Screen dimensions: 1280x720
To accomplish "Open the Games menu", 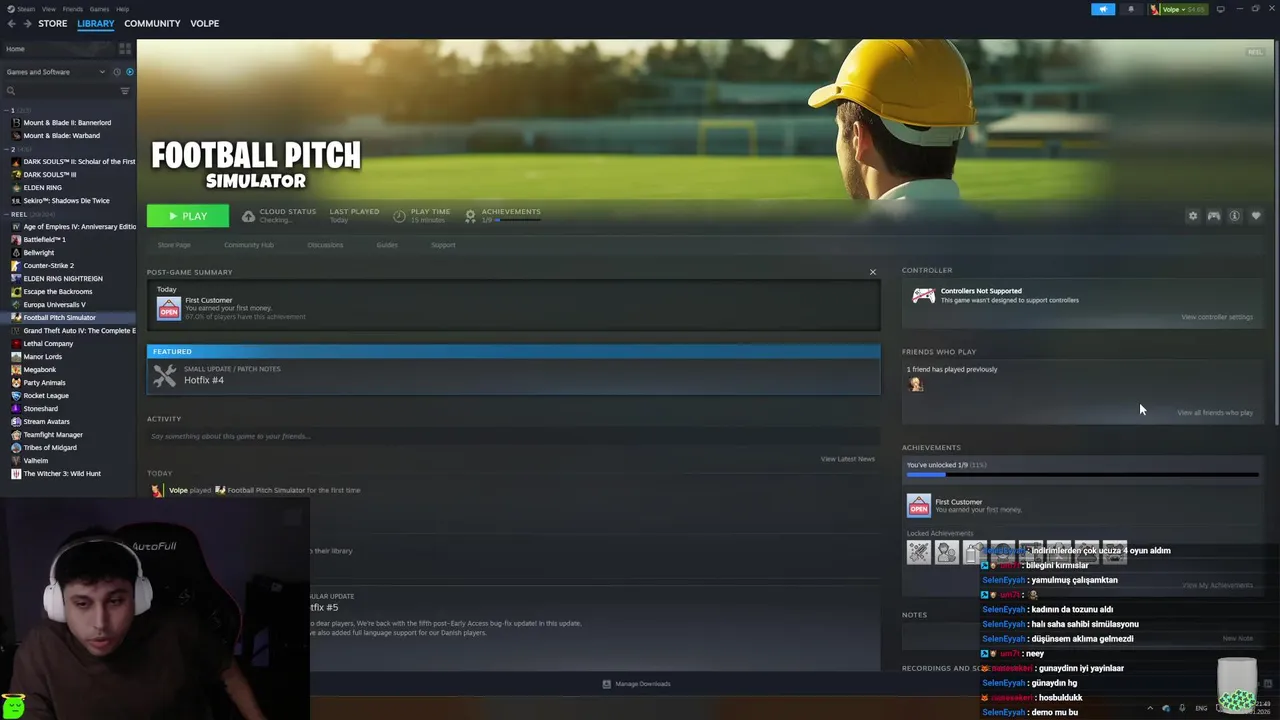I will [x=99, y=9].
